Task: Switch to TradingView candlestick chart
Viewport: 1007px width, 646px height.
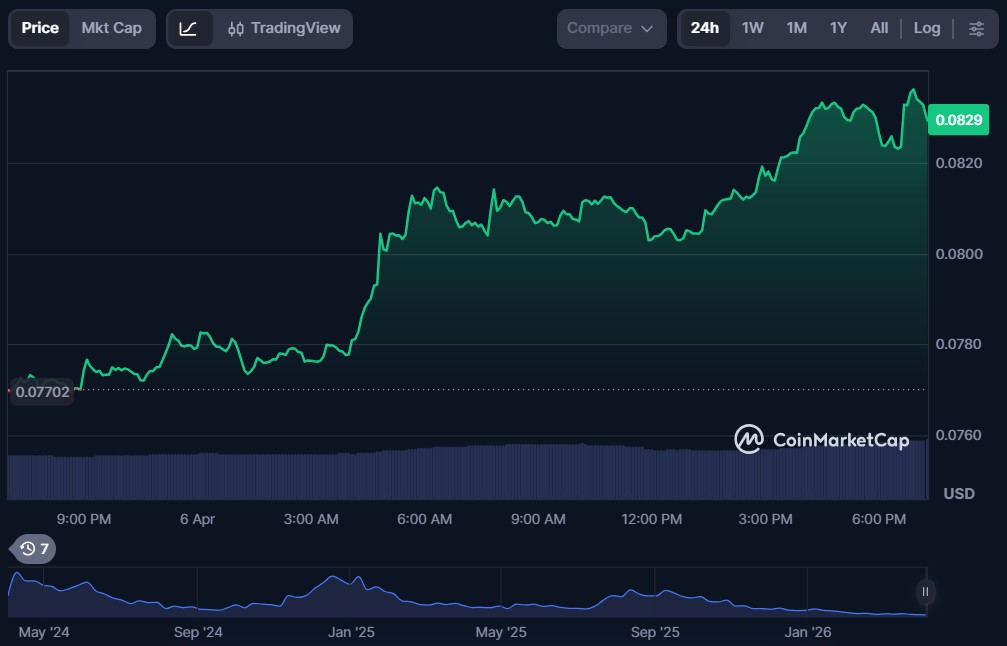Action: coord(283,28)
